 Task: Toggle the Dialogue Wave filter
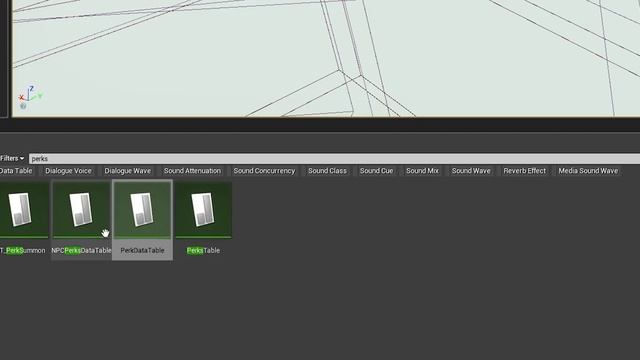pyautogui.click(x=127, y=171)
